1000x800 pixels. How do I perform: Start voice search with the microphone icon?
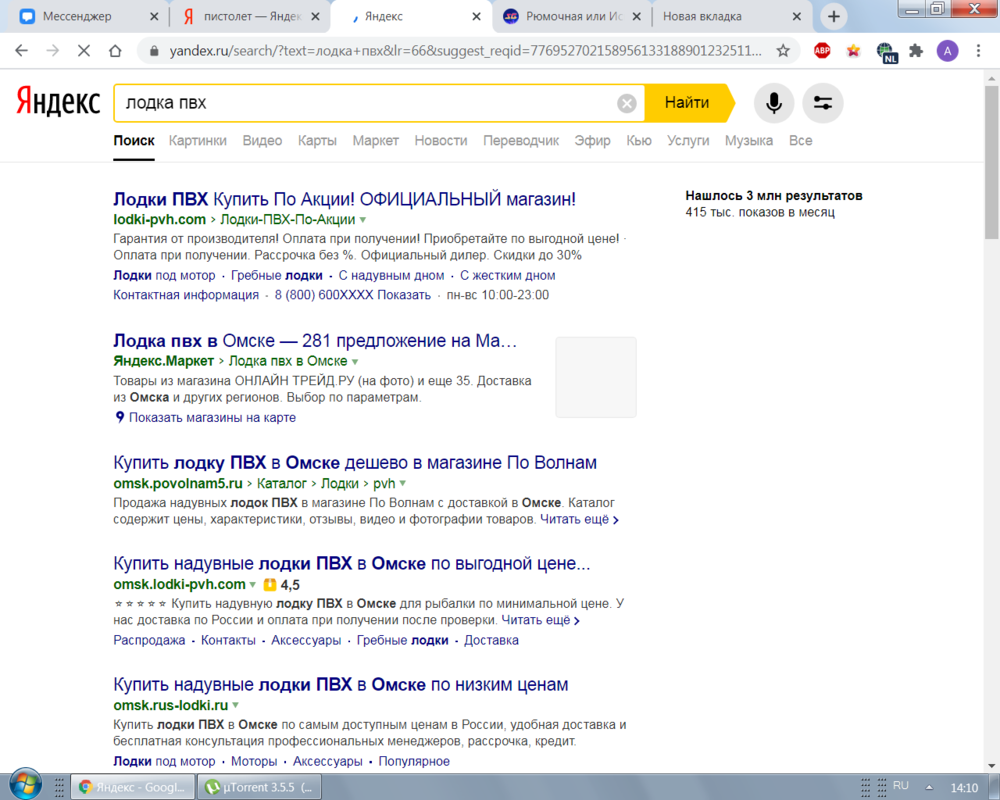tap(774, 103)
